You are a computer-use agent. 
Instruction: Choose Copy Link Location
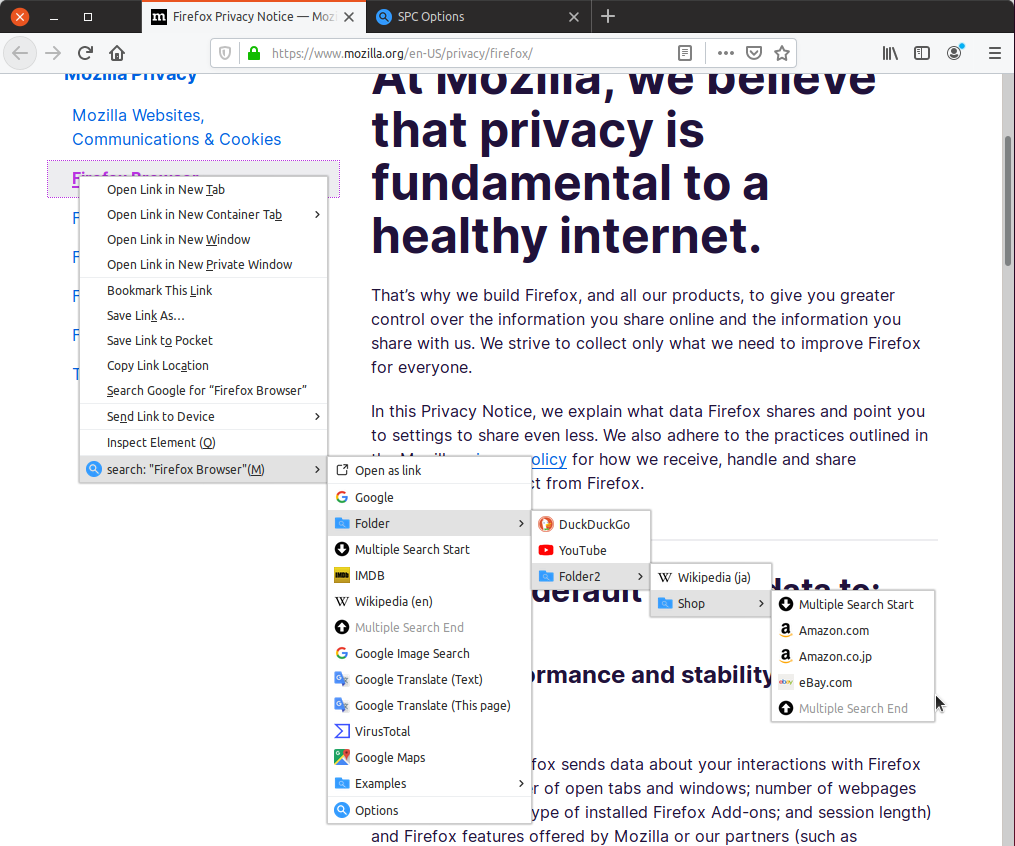point(158,366)
